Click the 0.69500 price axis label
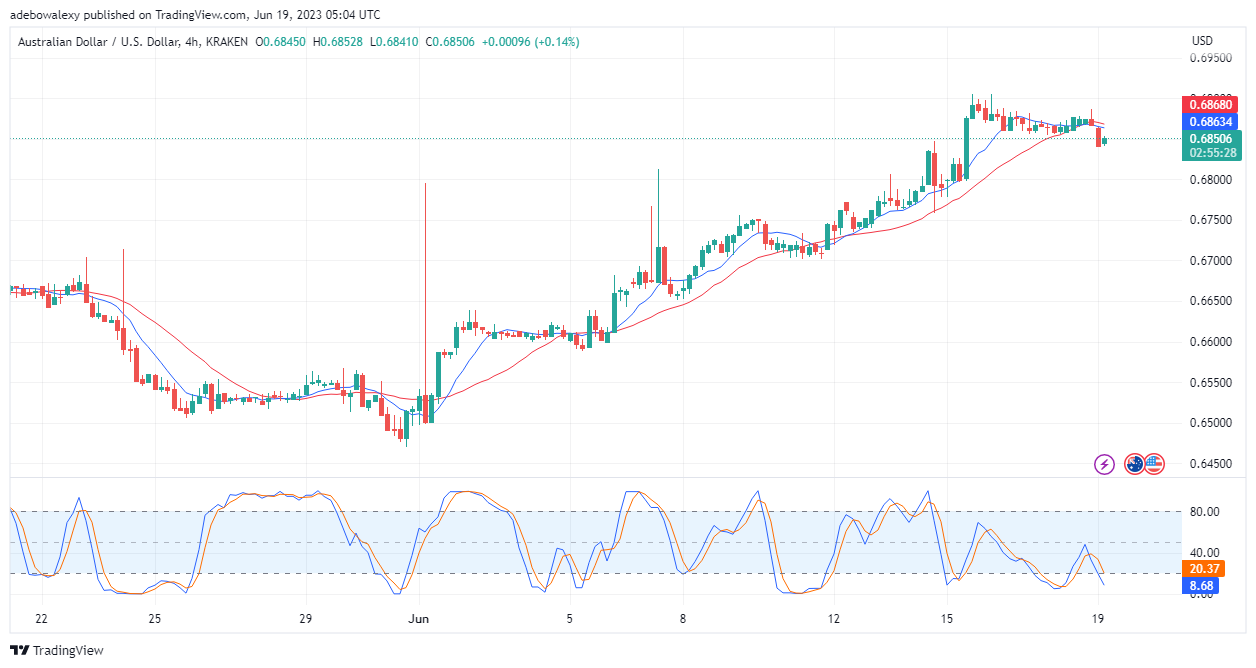 (1210, 58)
